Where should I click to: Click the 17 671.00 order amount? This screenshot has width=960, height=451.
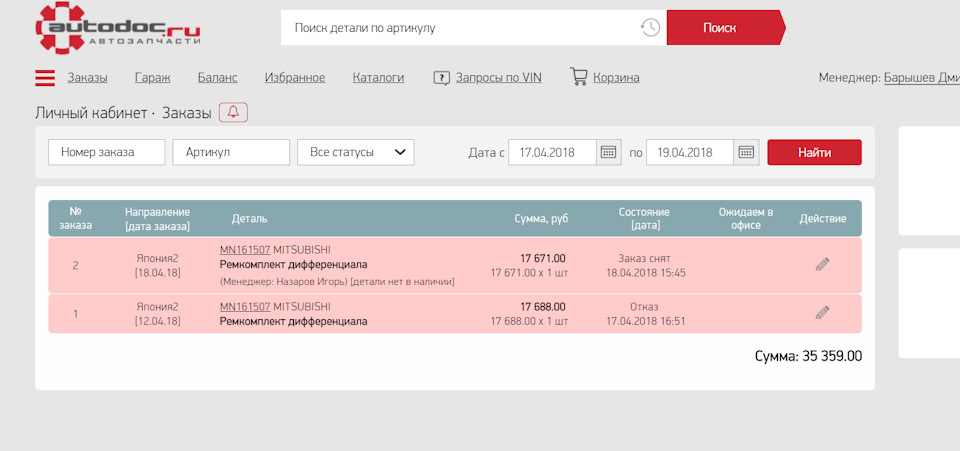pos(542,258)
